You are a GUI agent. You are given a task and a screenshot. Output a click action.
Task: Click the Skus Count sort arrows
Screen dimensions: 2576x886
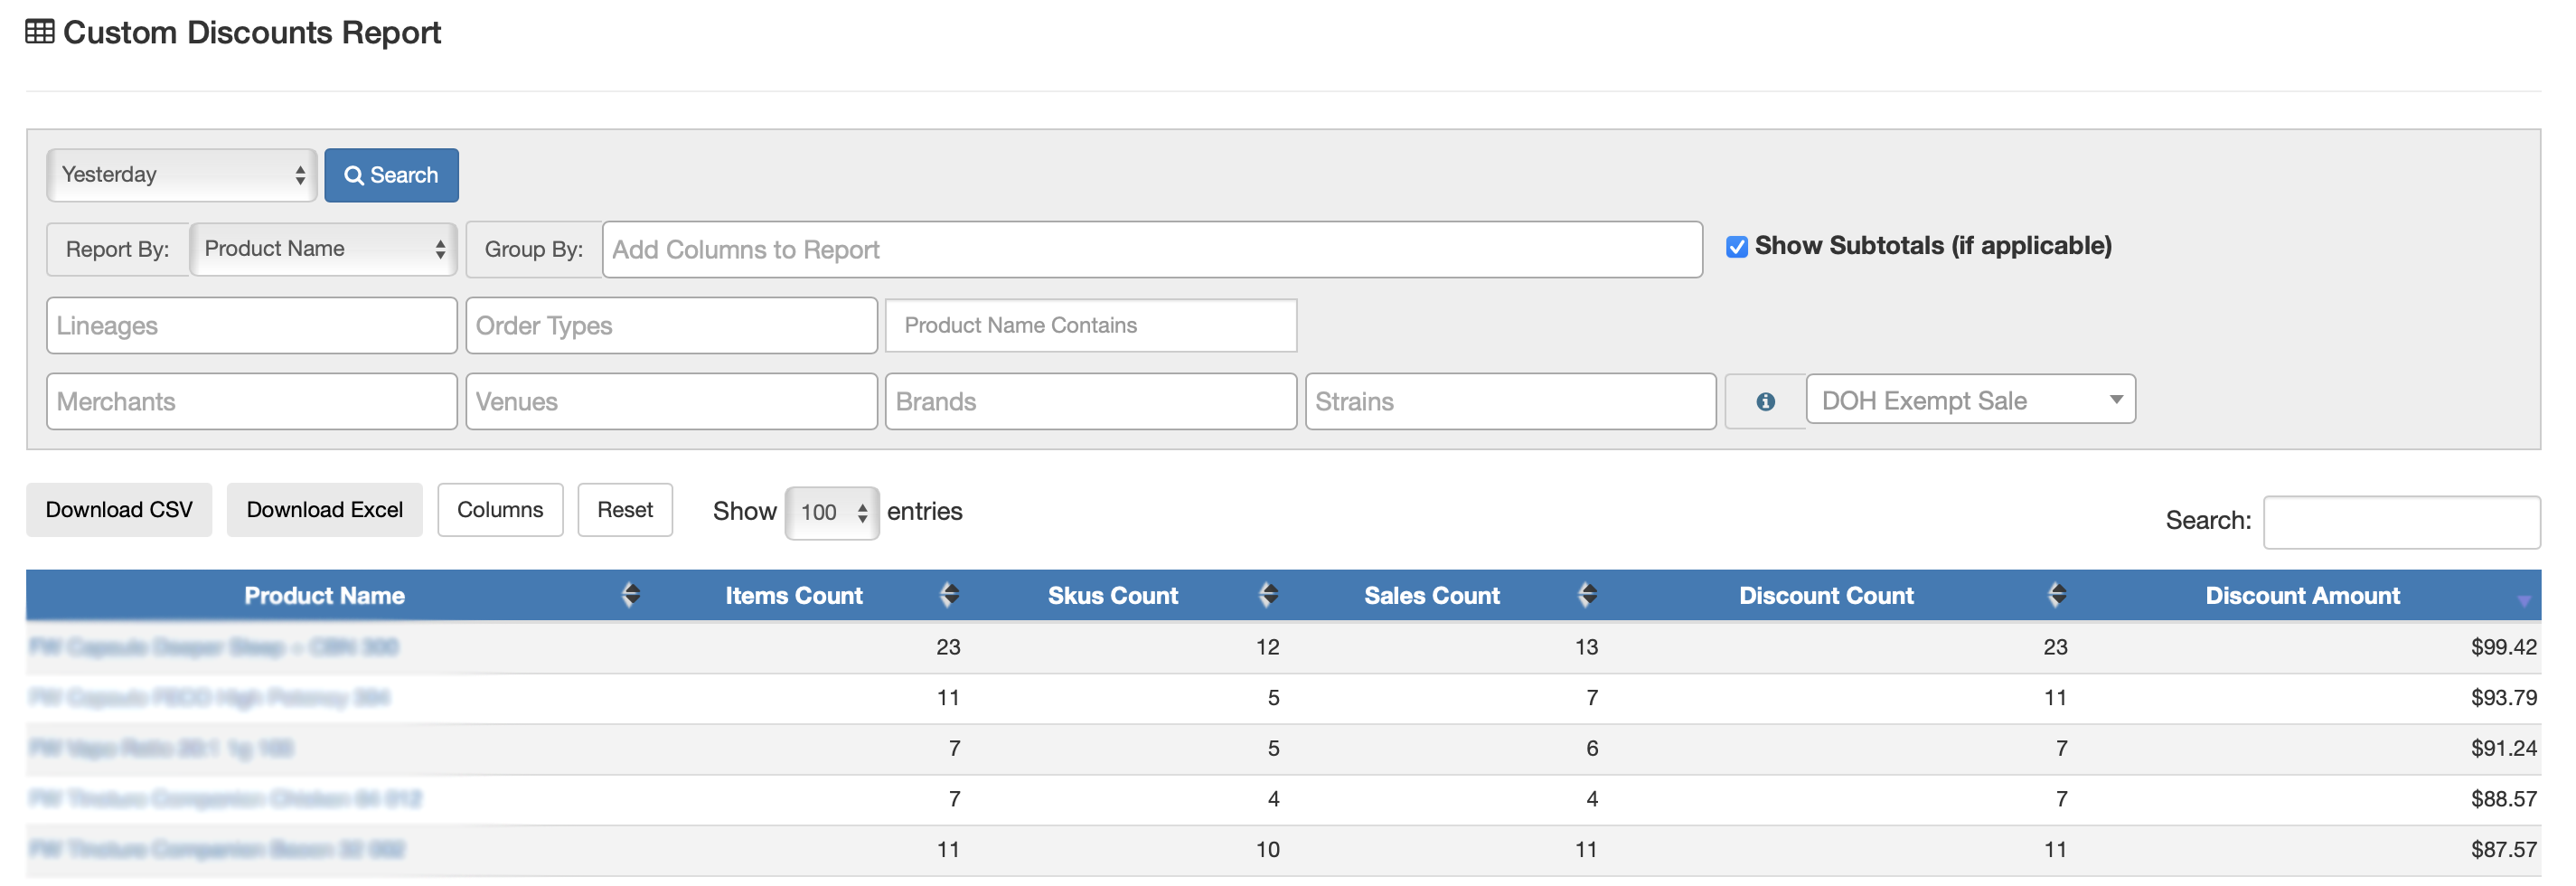pyautogui.click(x=1268, y=595)
